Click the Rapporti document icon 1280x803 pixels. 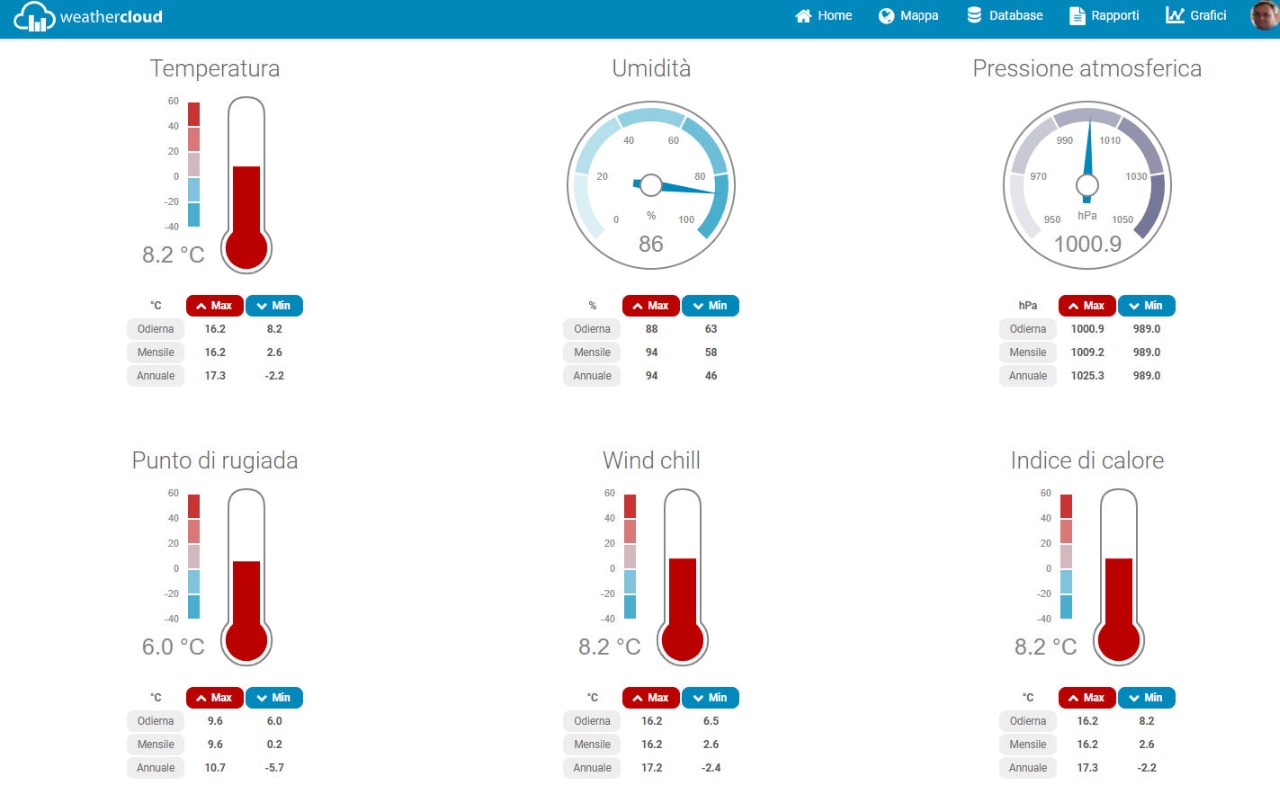(x=1077, y=16)
